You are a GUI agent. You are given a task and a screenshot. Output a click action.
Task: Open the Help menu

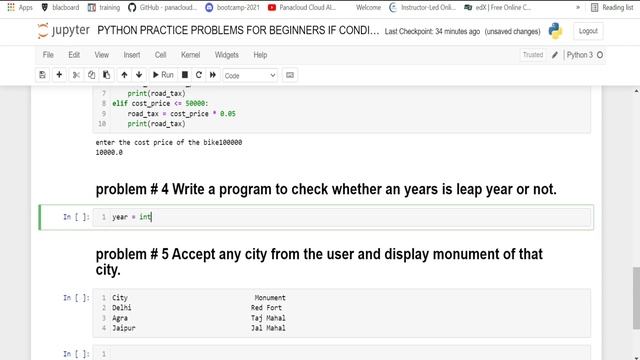(x=260, y=55)
